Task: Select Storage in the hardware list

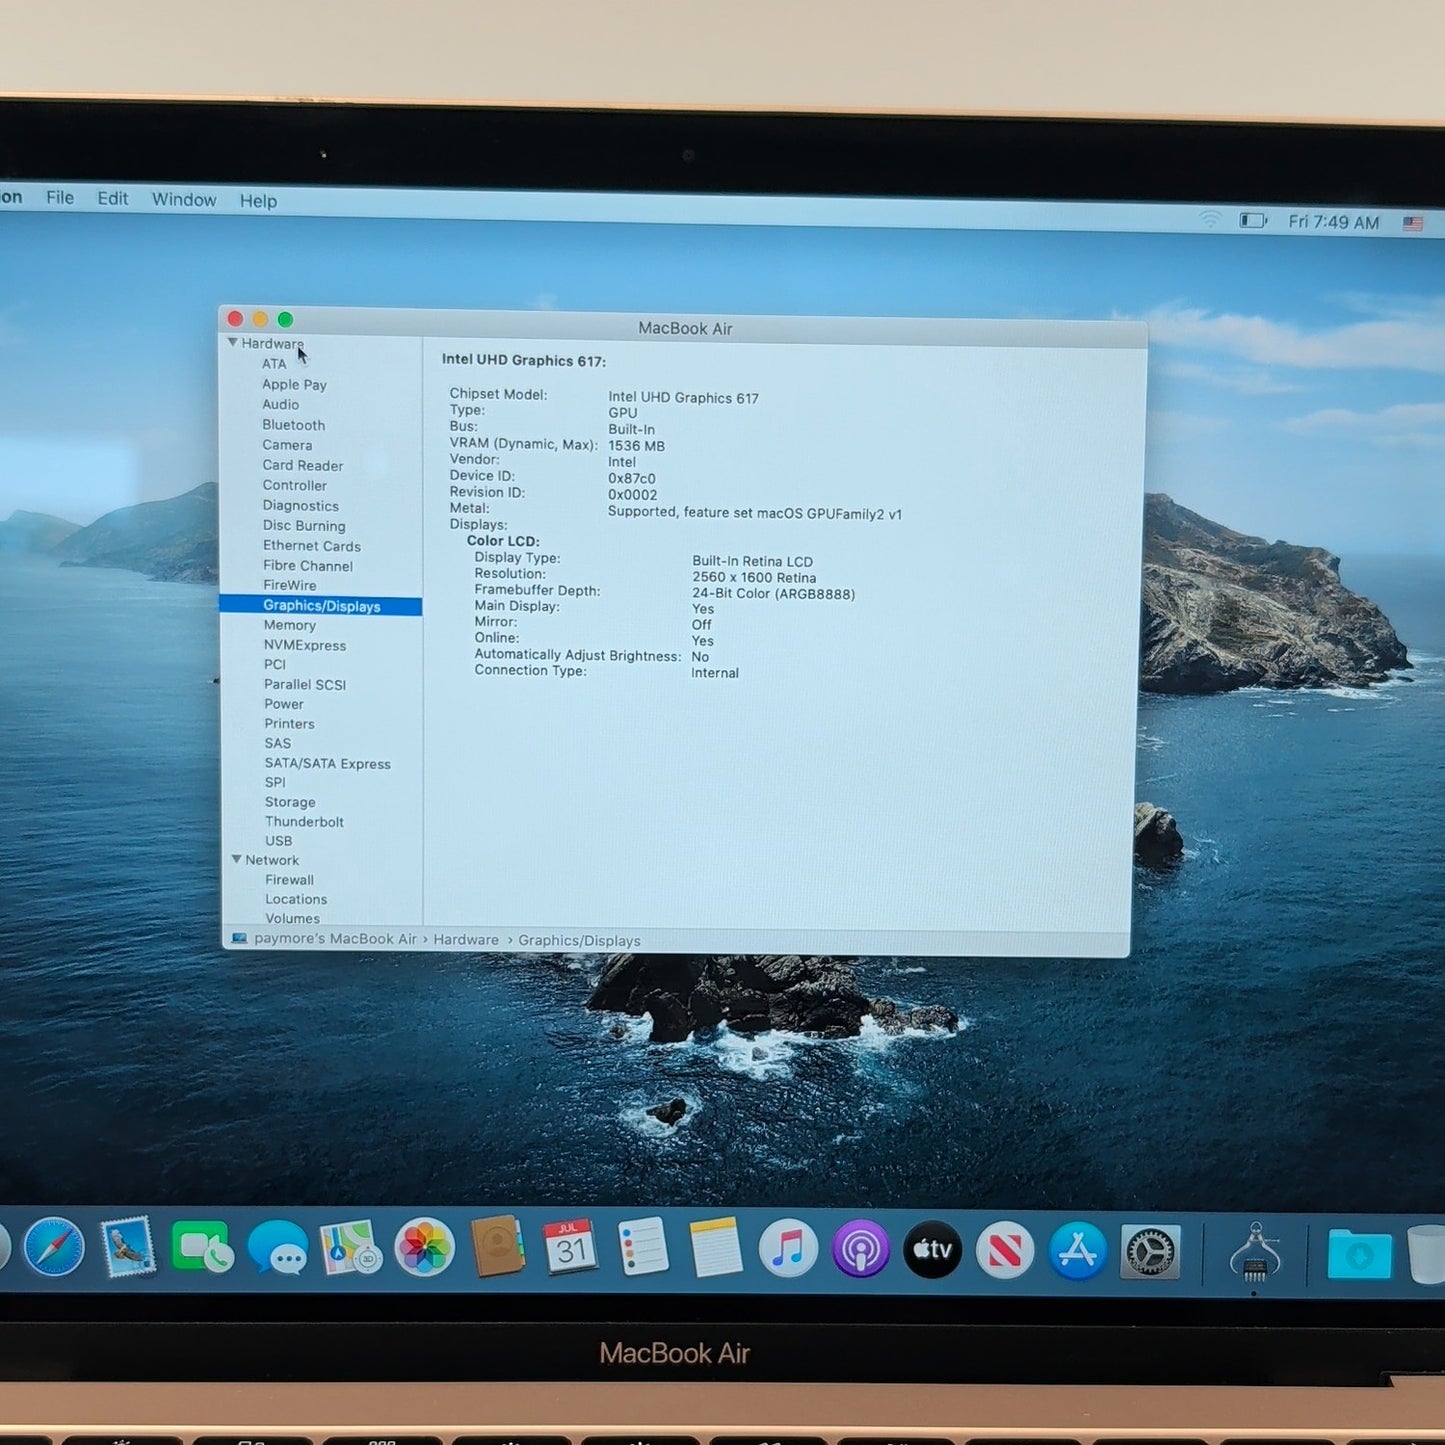Action: tap(290, 802)
